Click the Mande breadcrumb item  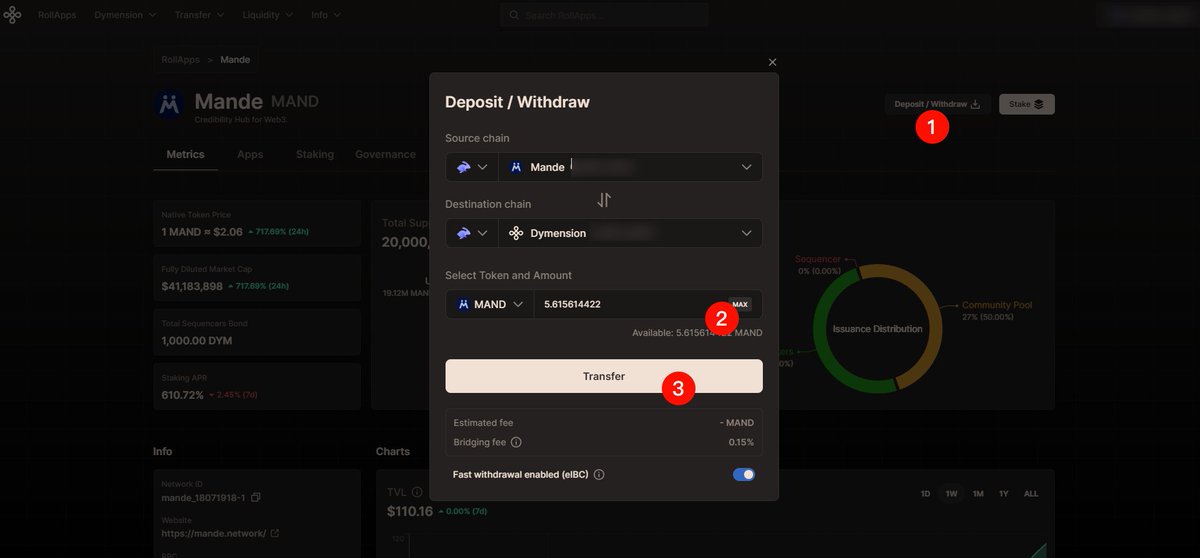[235, 60]
